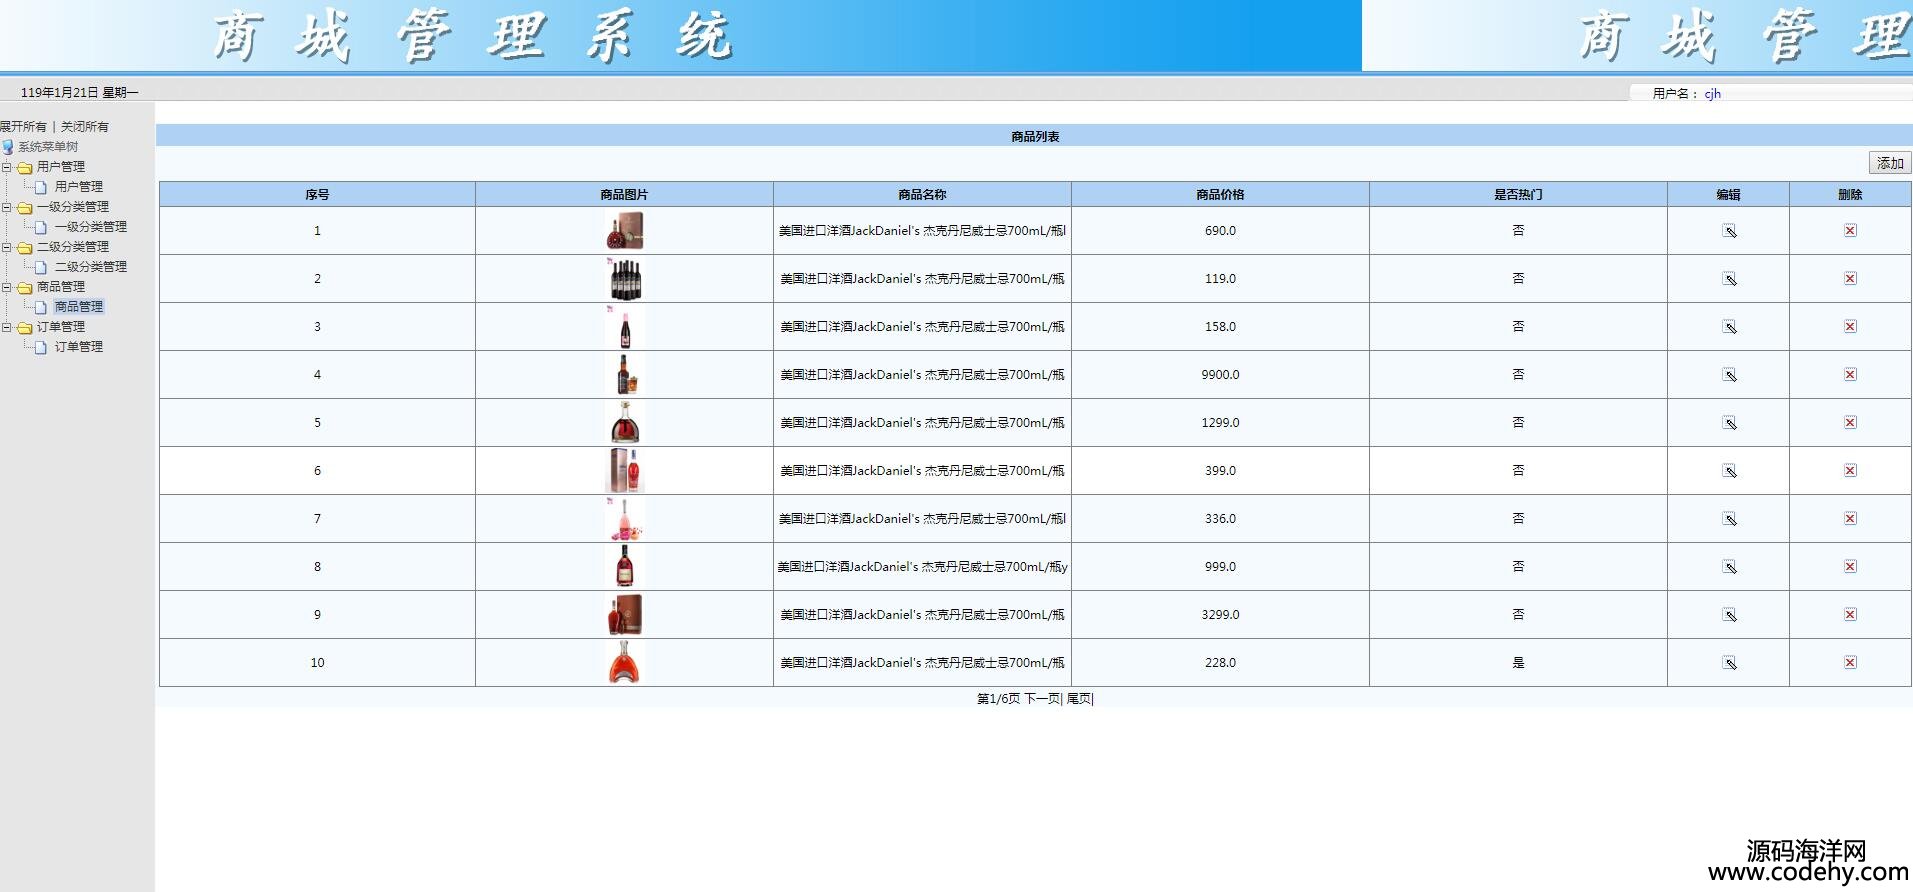The height and width of the screenshot is (892, 1913).
Task: Delete the product priced 1299.0
Action: pyautogui.click(x=1850, y=423)
